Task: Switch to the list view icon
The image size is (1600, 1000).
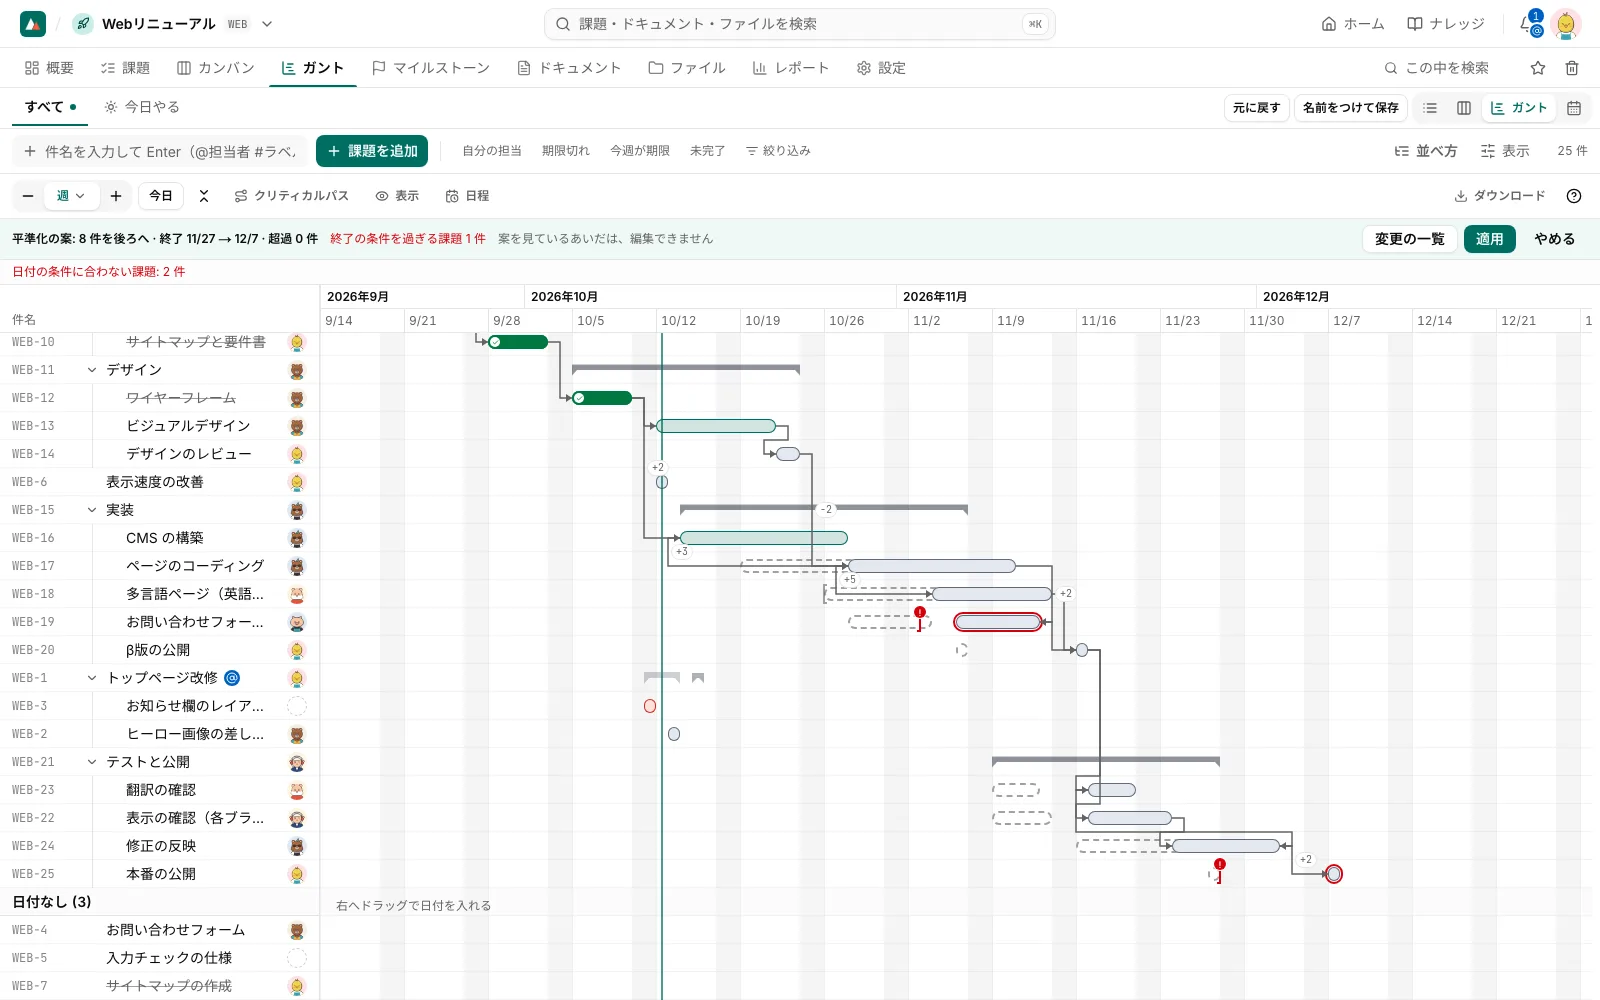Action: point(1430,108)
